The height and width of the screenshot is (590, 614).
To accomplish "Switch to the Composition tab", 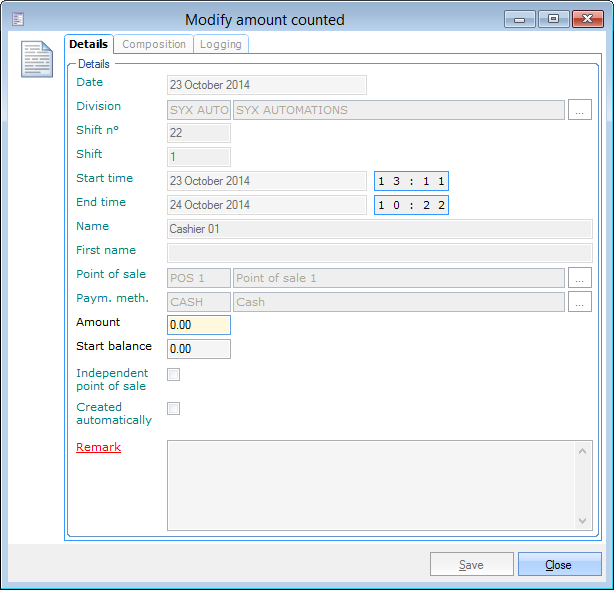I will coord(154,44).
